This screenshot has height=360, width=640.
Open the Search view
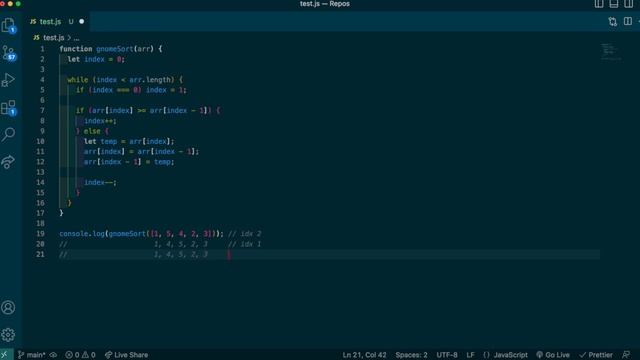8,134
